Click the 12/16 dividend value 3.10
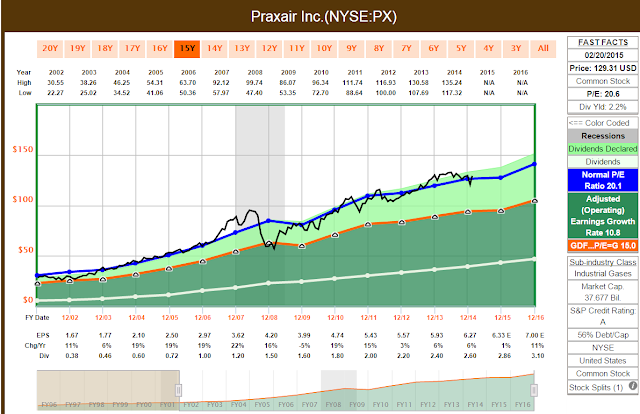This screenshot has height=414, width=640. tap(538, 356)
